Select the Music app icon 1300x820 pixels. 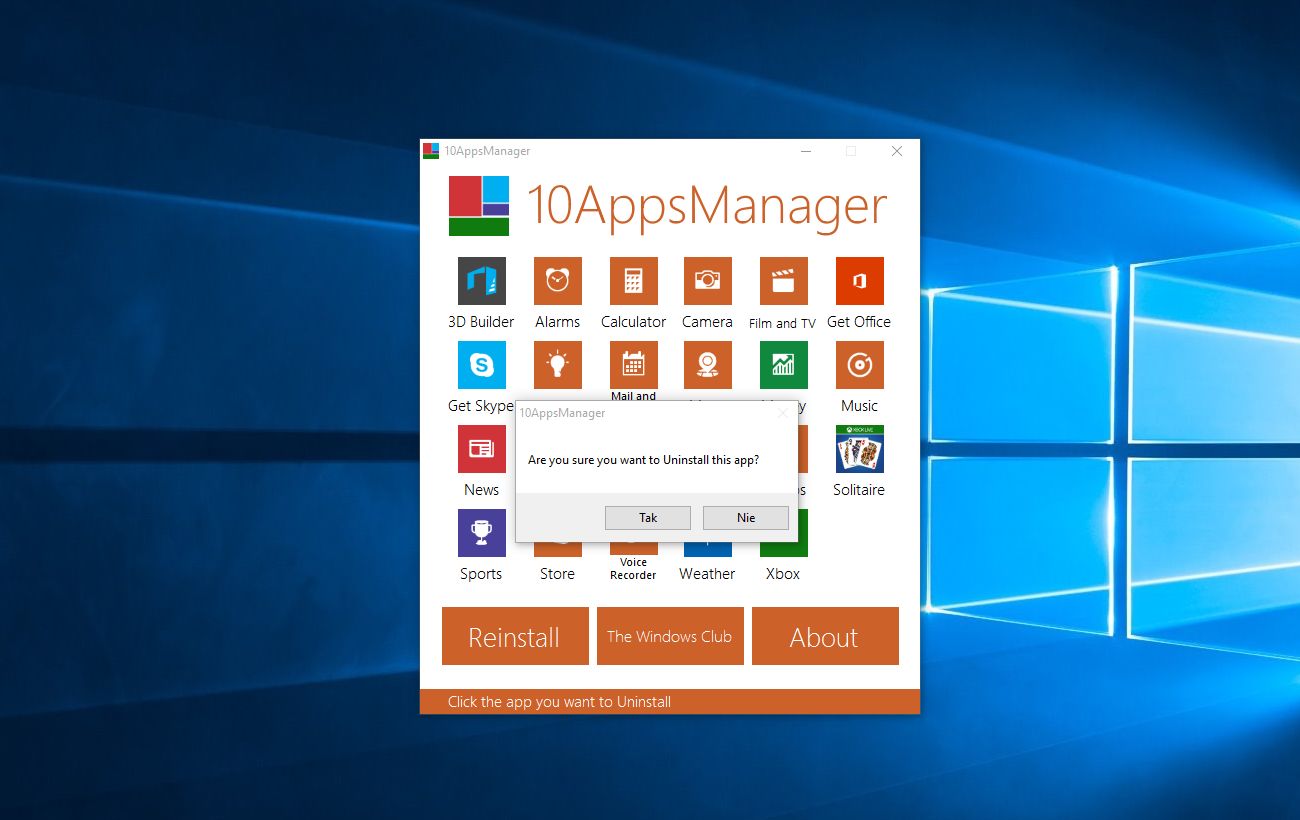(x=859, y=365)
